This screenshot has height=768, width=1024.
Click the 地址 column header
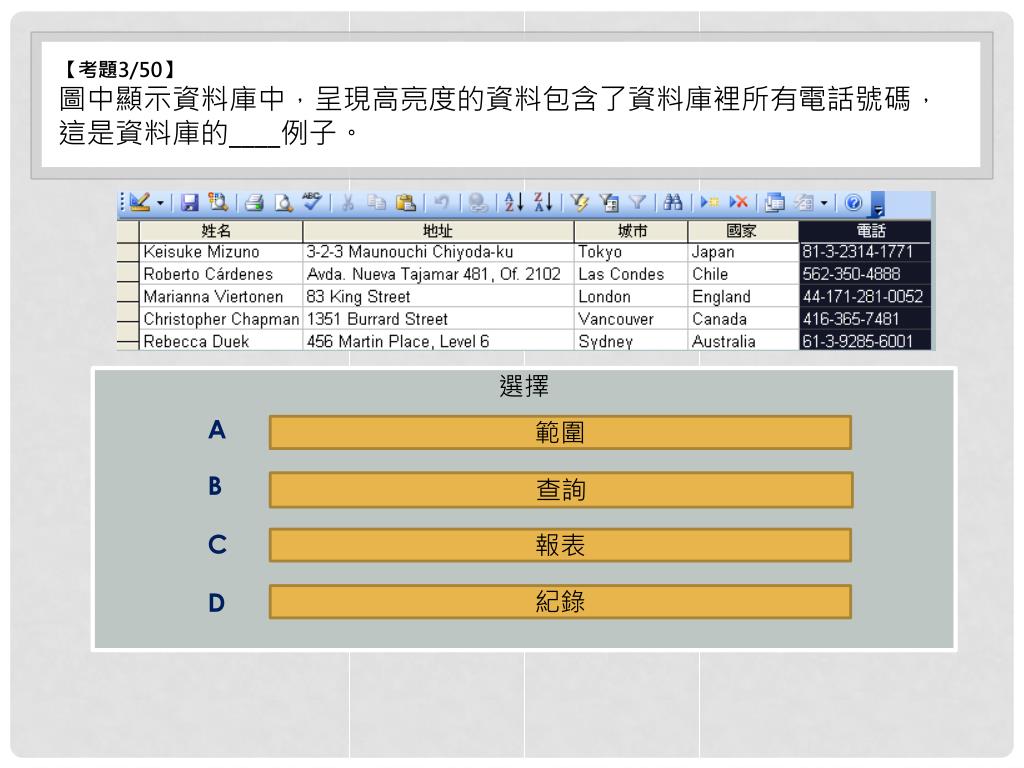[x=438, y=231]
